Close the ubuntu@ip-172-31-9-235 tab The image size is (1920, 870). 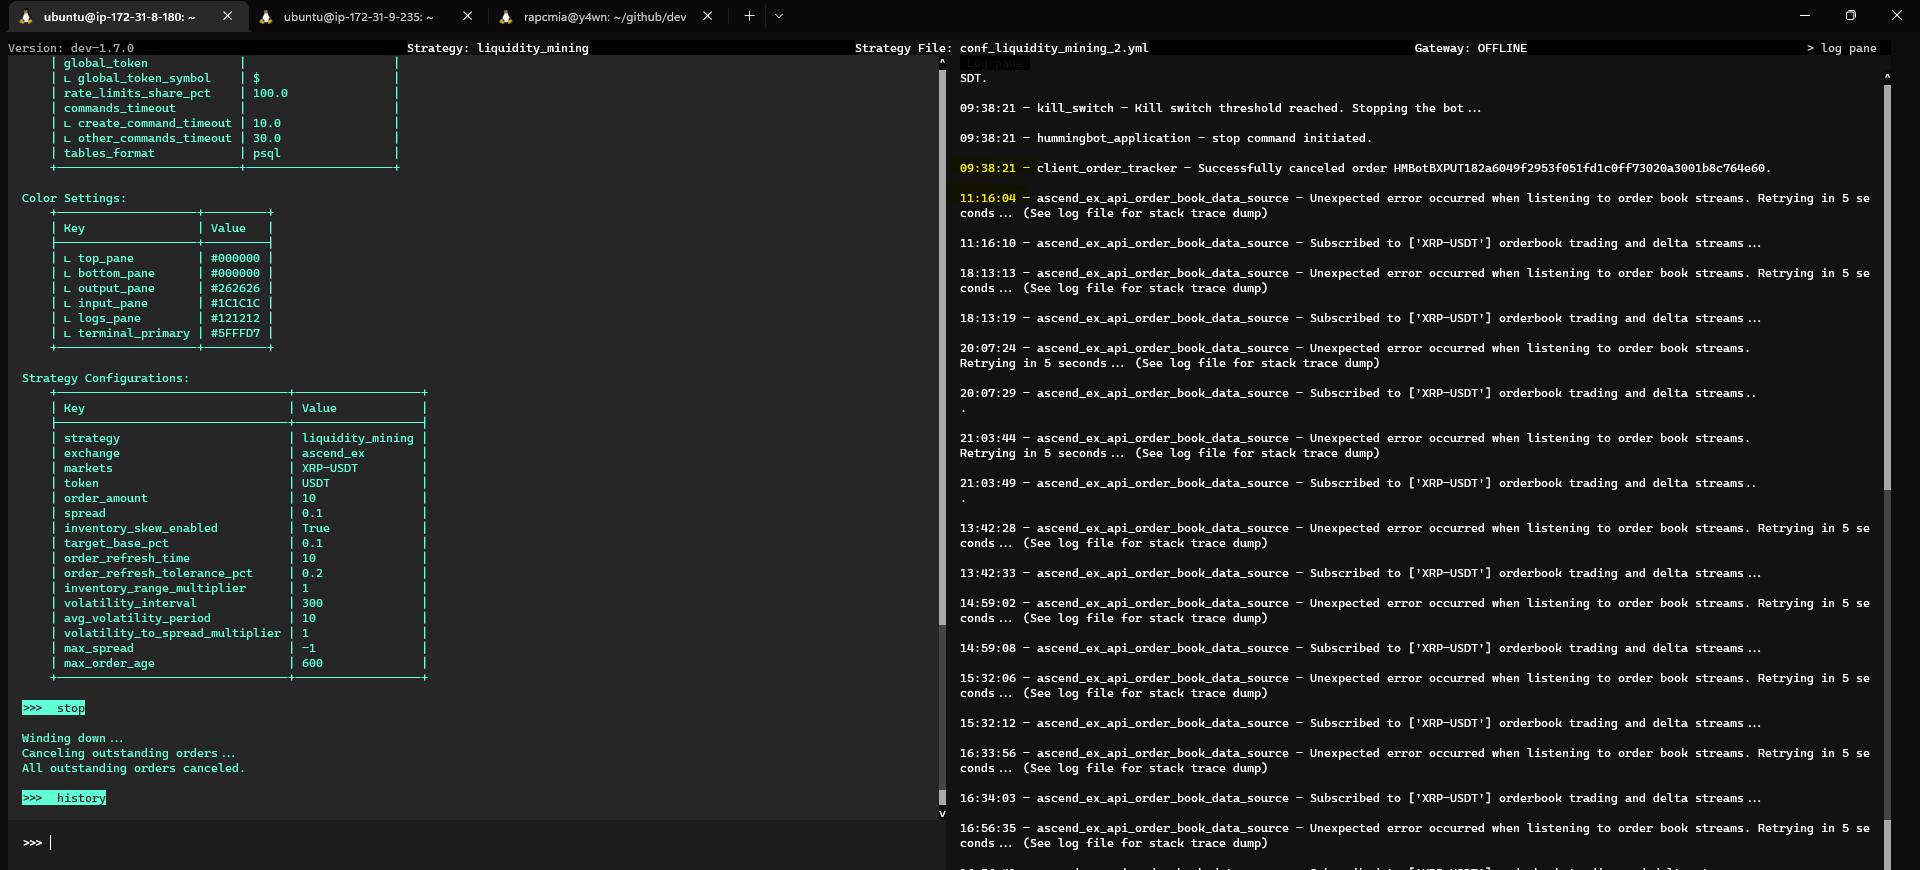467,16
